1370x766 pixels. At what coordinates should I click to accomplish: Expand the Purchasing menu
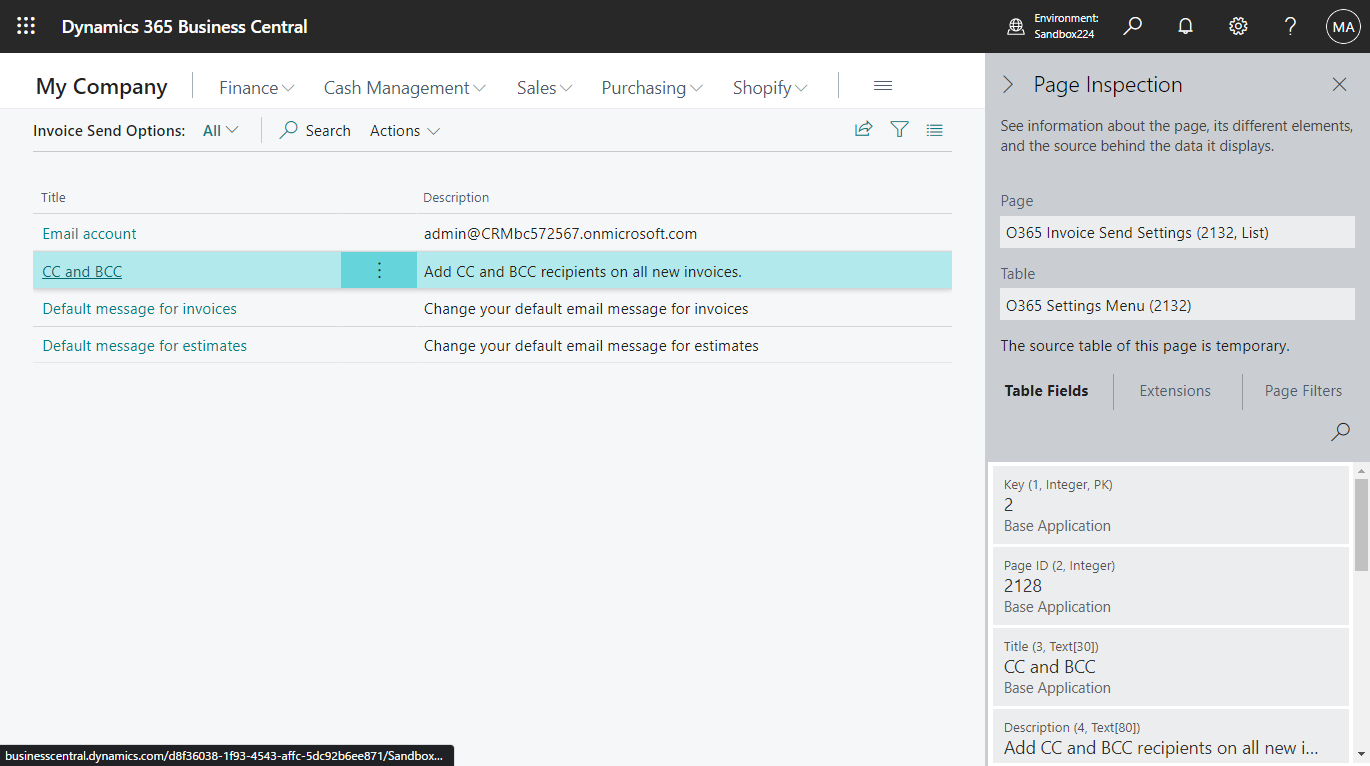point(651,87)
